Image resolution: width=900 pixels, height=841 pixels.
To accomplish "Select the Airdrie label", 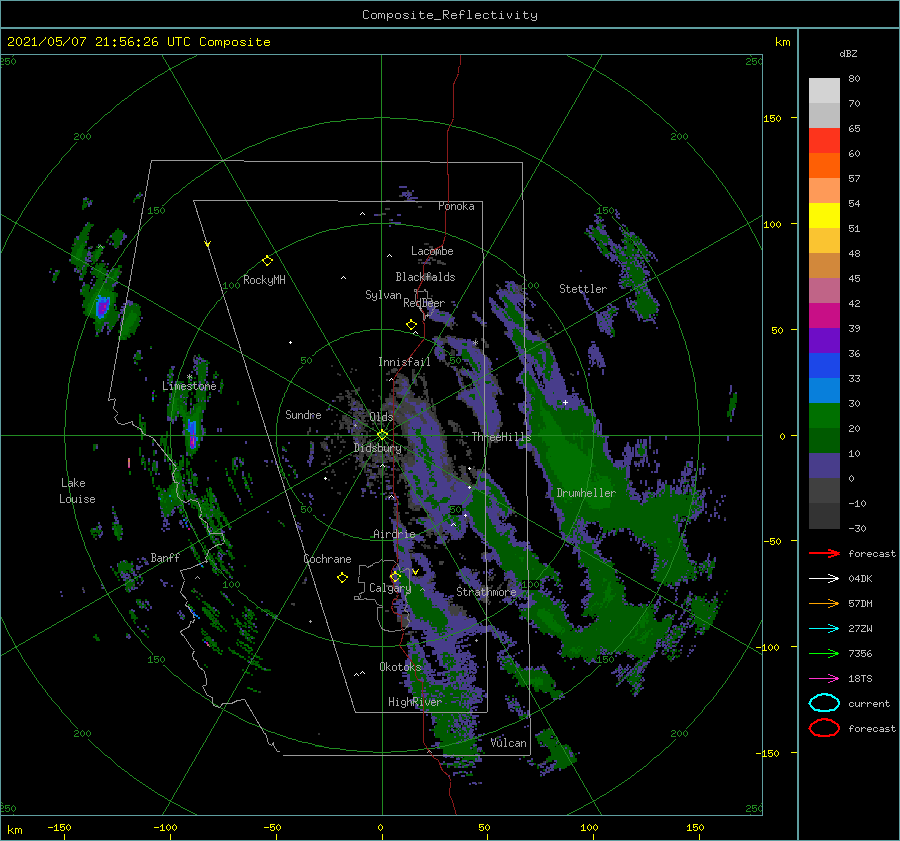I will click(x=394, y=534).
